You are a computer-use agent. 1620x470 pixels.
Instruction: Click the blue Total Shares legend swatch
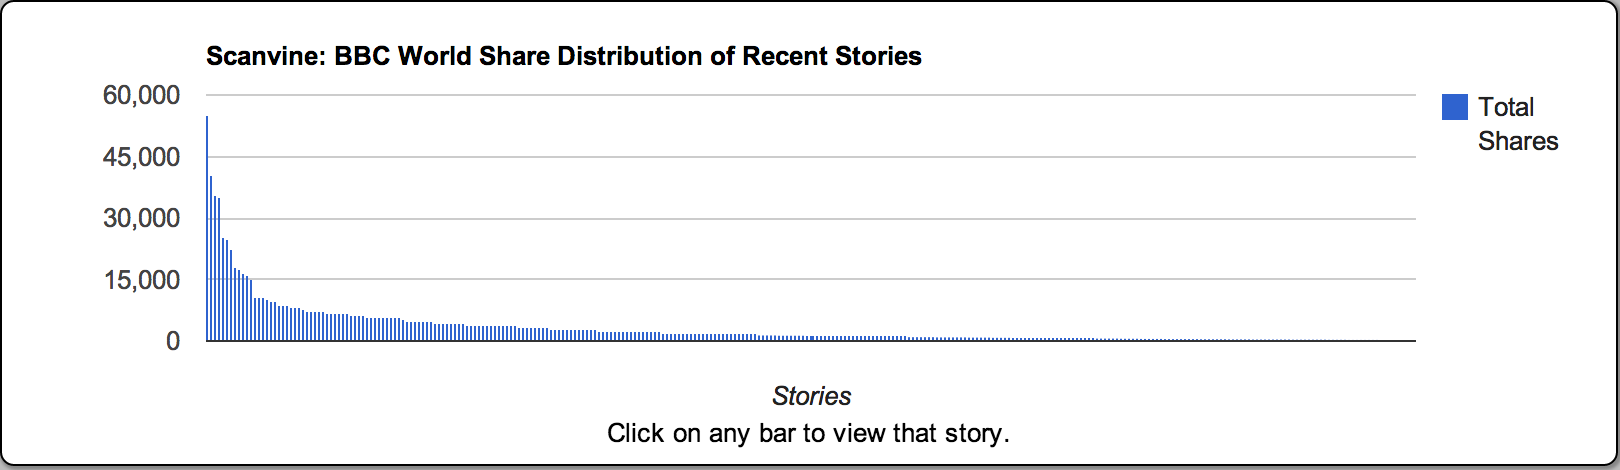click(1454, 107)
